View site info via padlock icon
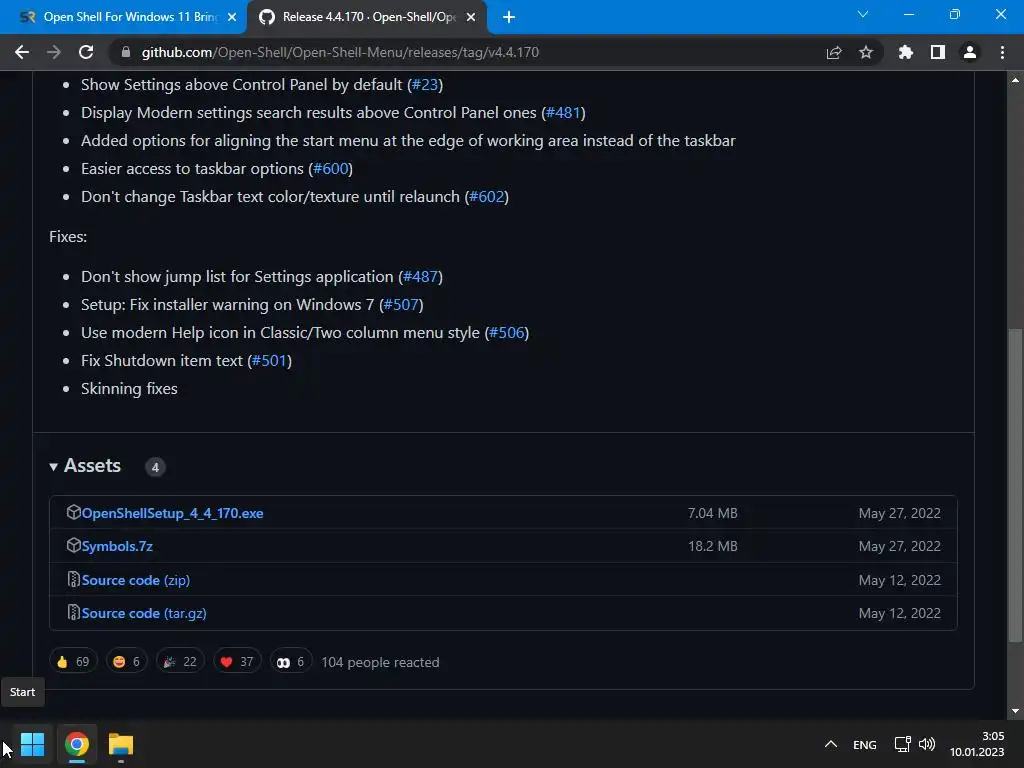 (x=126, y=52)
